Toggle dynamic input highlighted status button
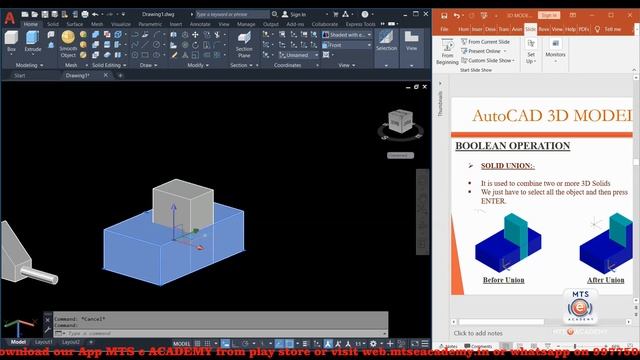 [225, 344]
